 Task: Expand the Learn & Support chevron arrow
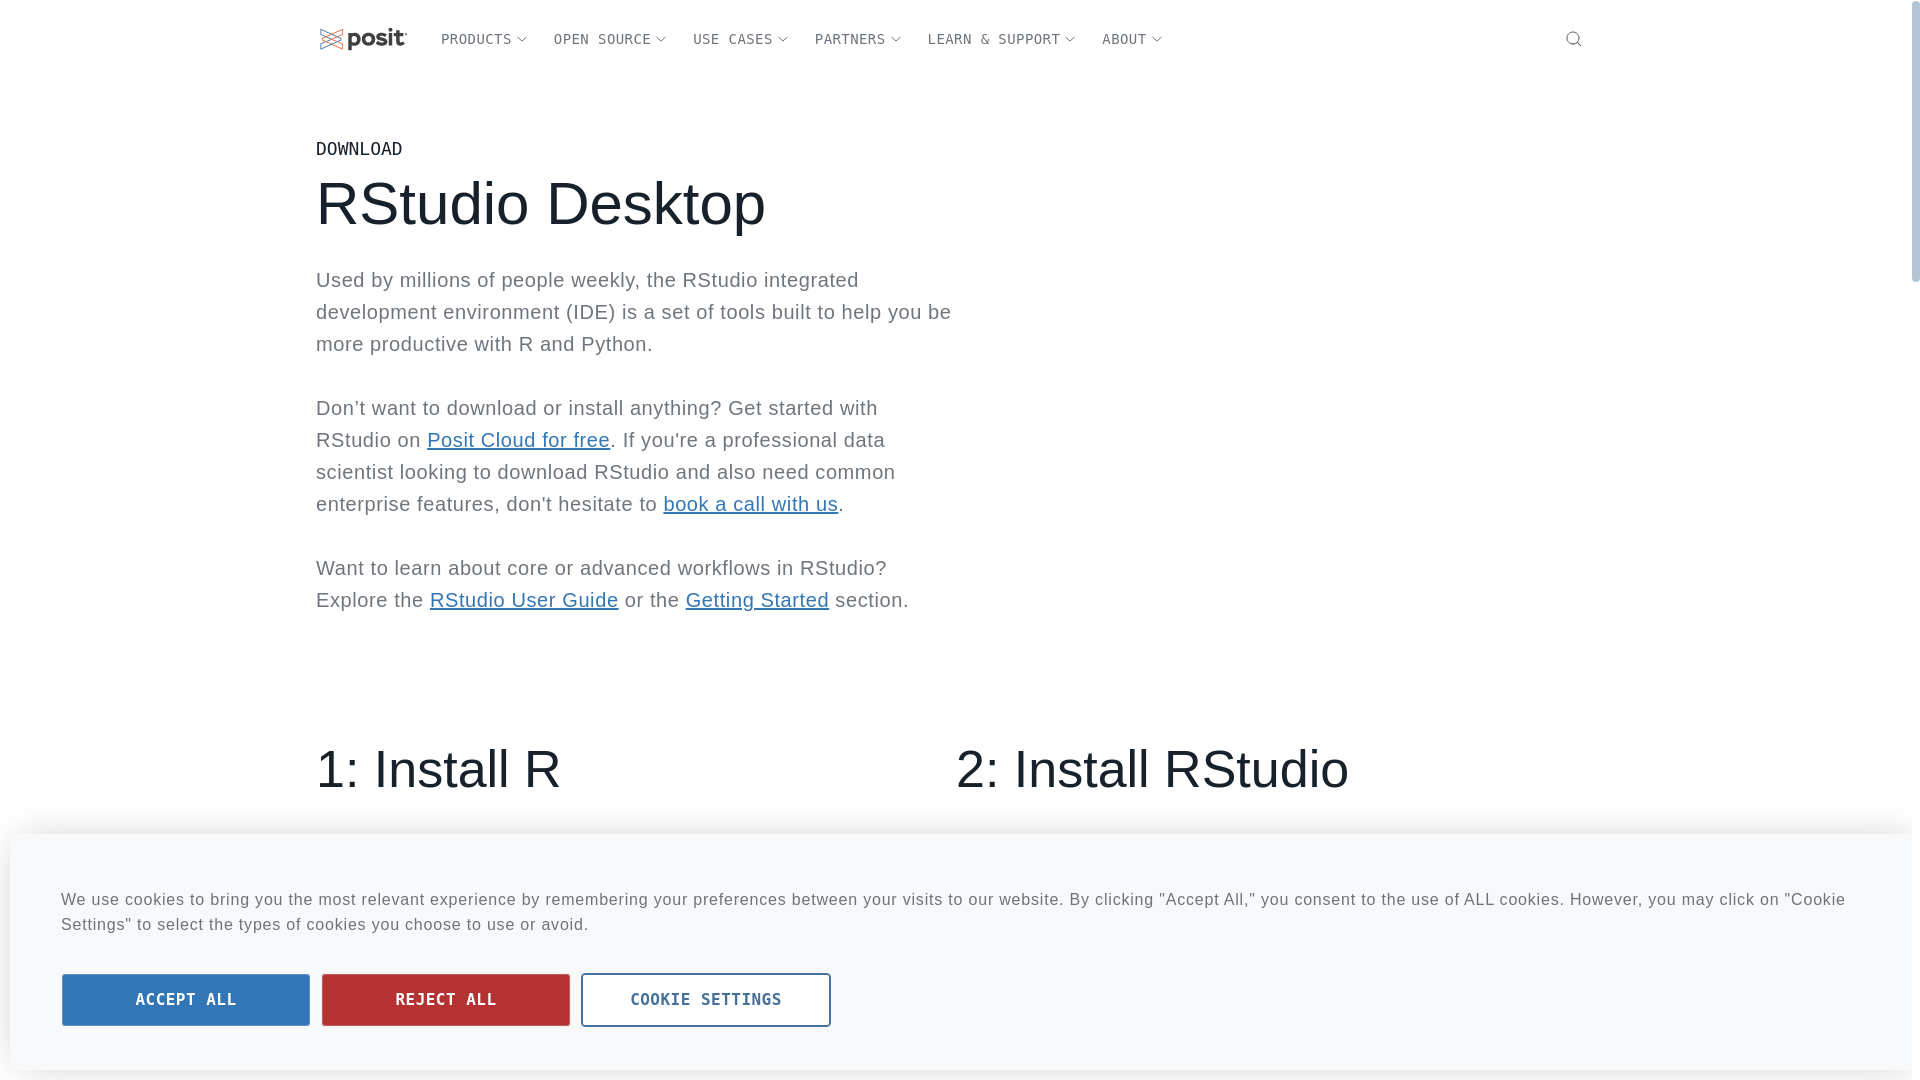pyautogui.click(x=1070, y=40)
